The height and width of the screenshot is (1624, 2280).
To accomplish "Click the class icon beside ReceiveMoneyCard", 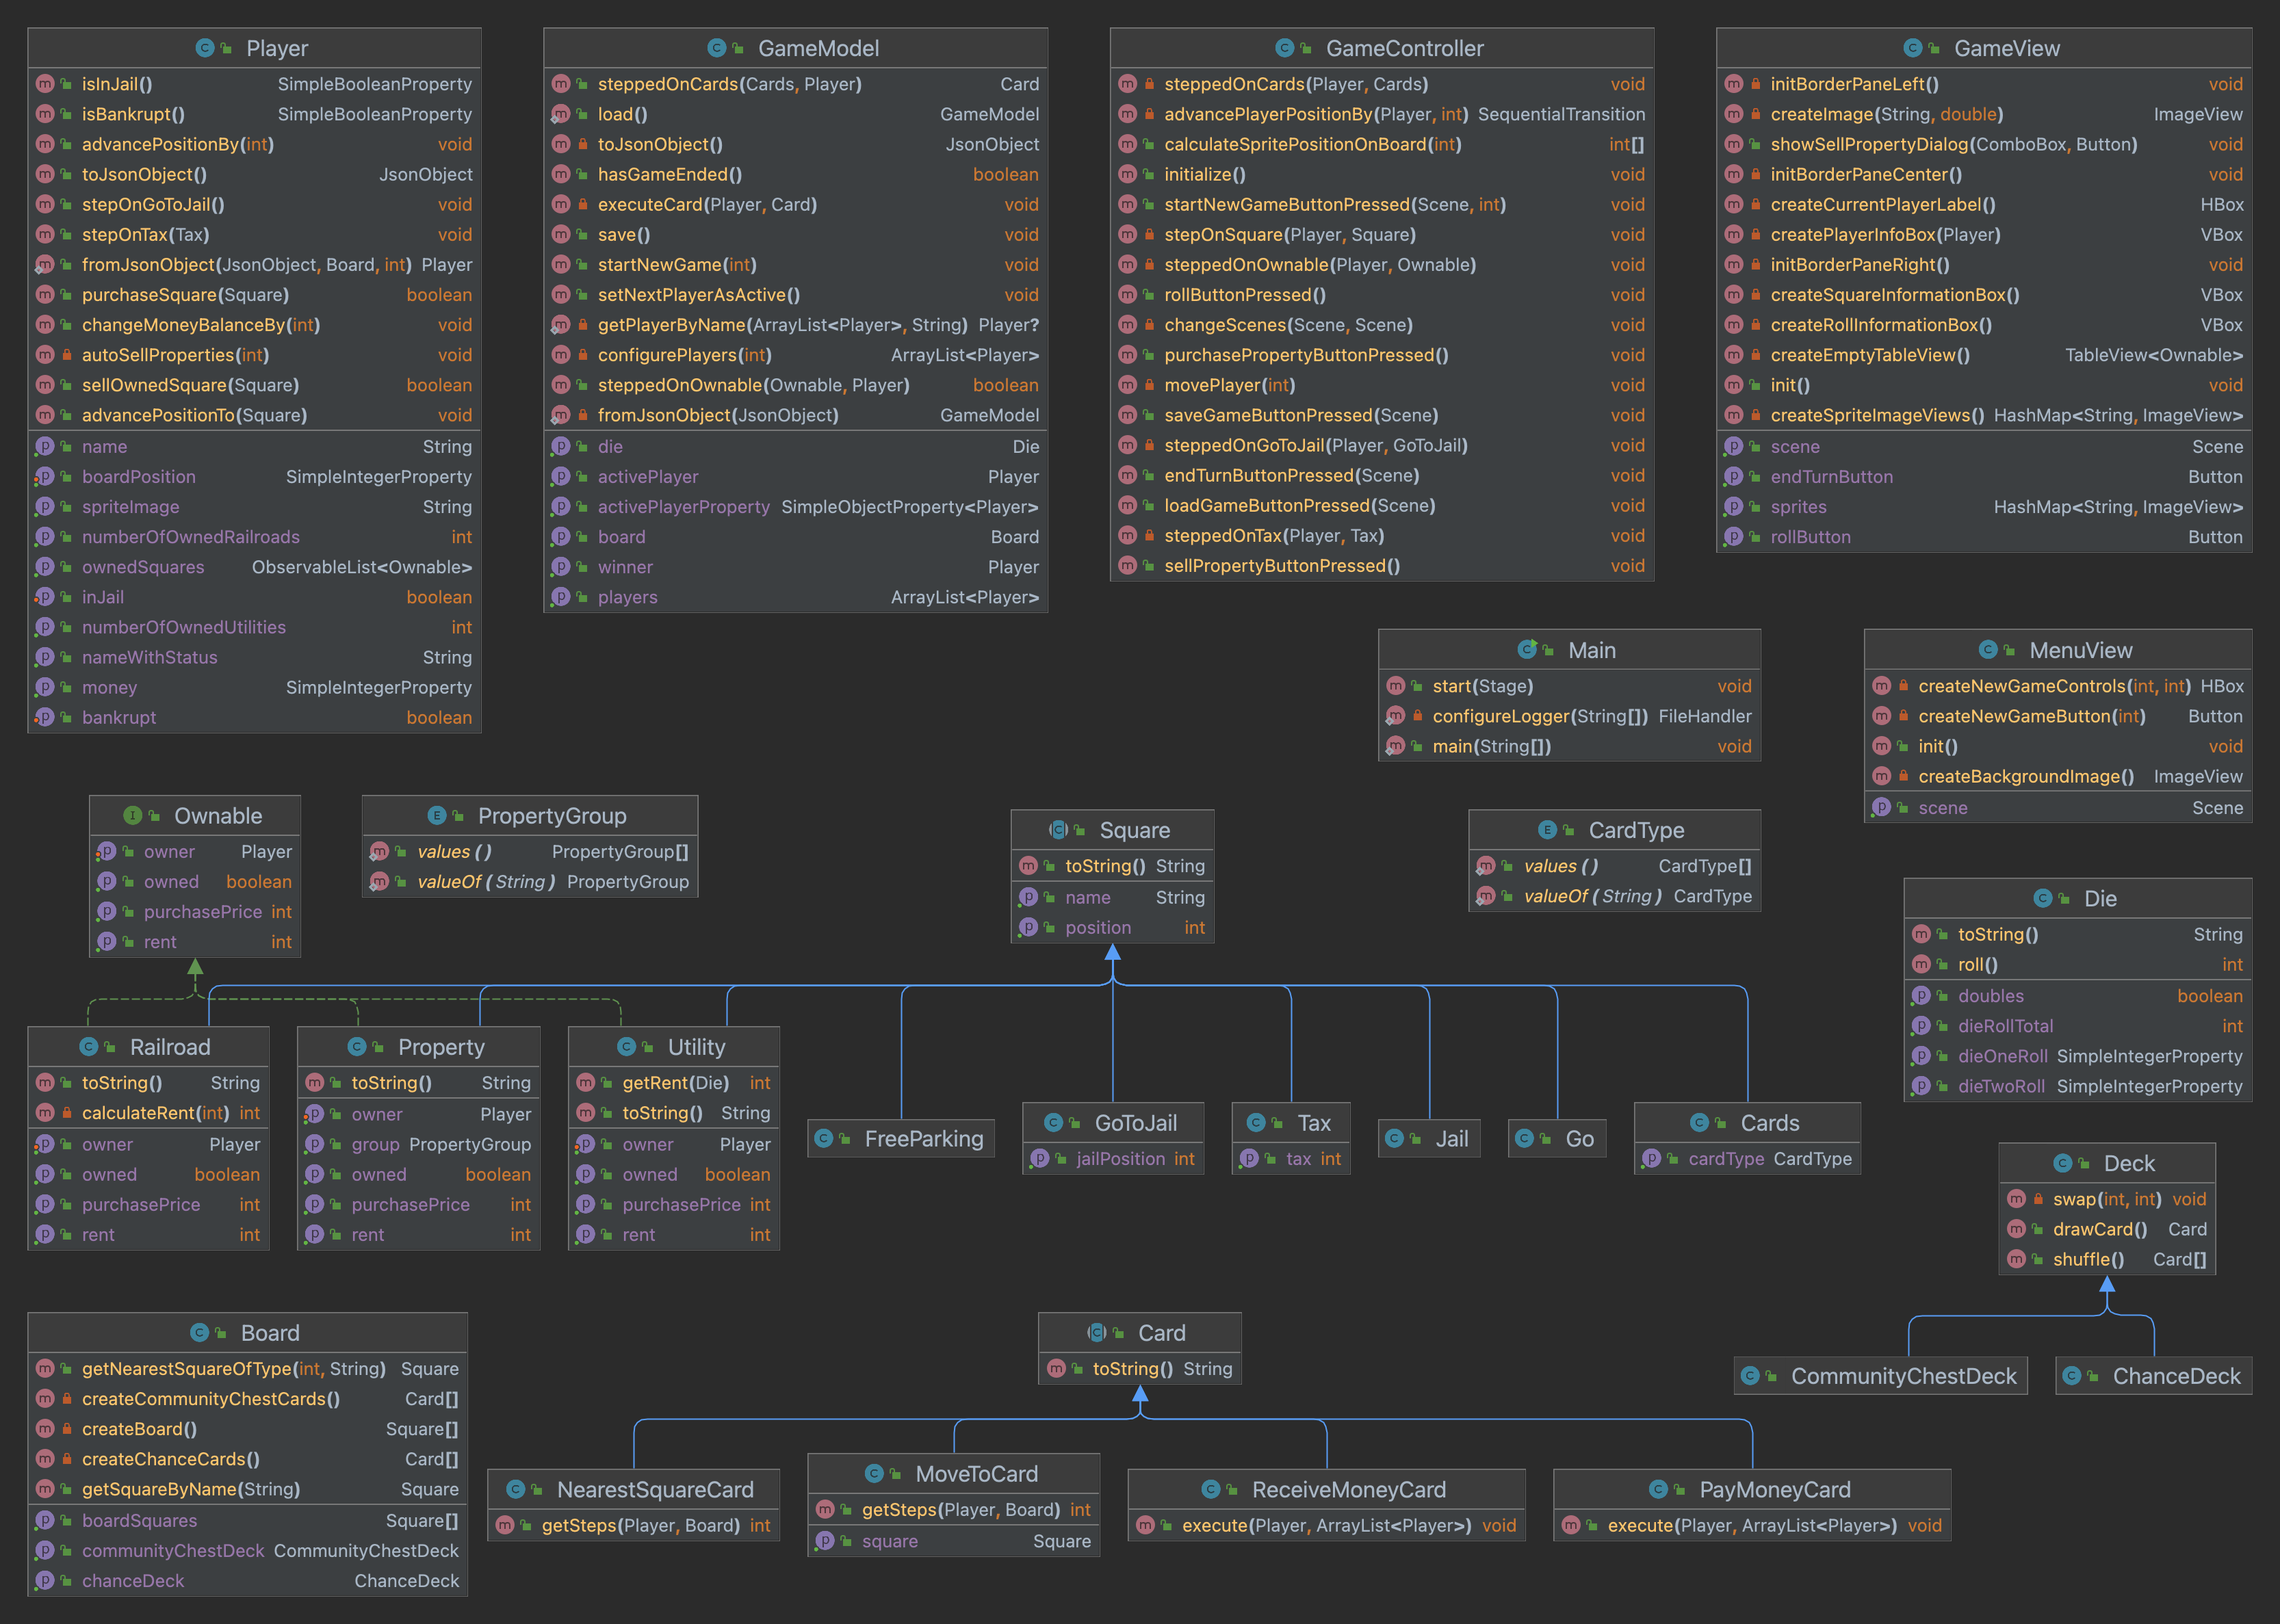I will [1211, 1490].
